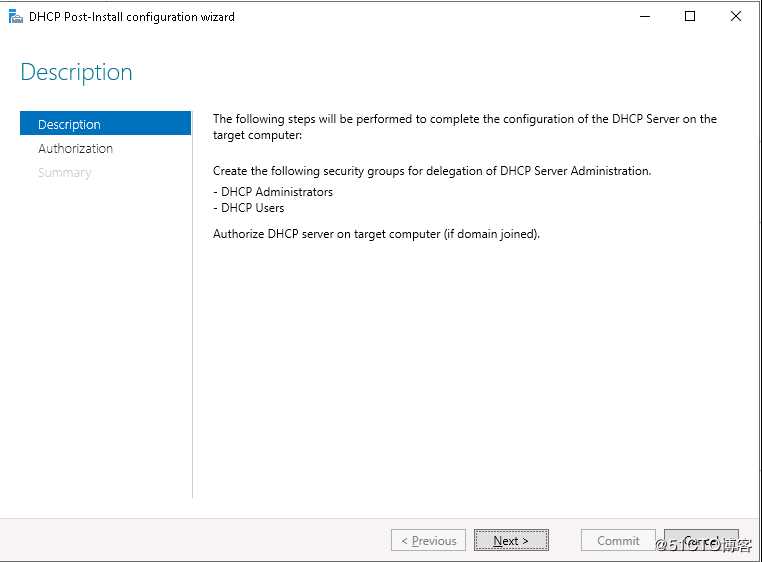Click the Commit button

point(618,540)
